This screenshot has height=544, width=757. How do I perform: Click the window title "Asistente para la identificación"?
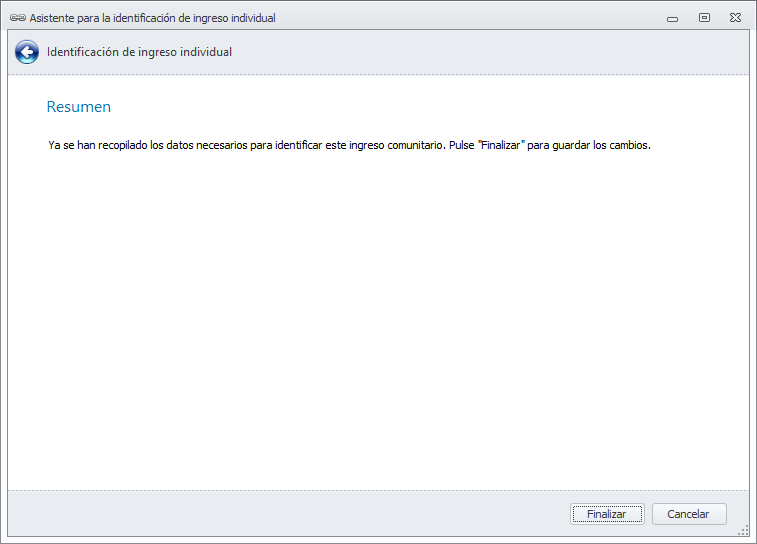tap(152, 18)
